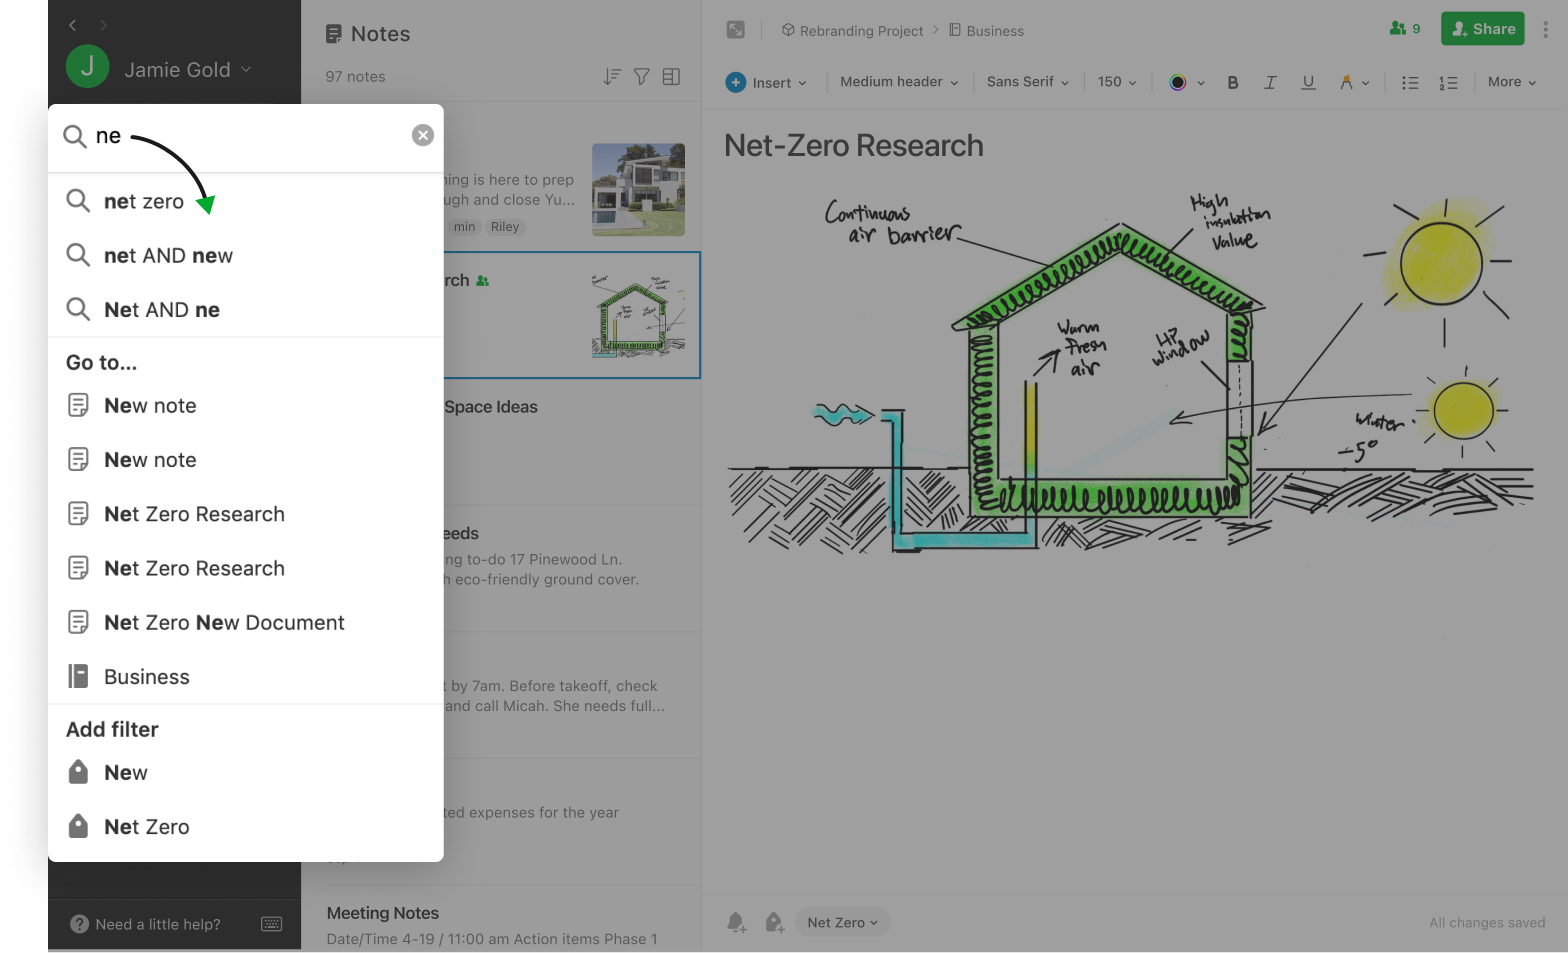Open the Insert menu
This screenshot has height=953, width=1568.
(x=766, y=82)
